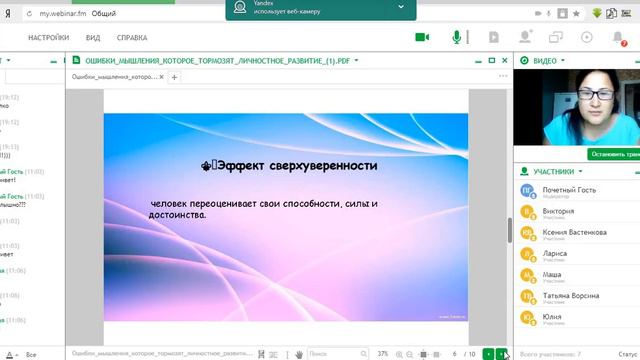Screen dimensions: 640x360
Task: Open the СПРАВКА menu
Action: [x=132, y=38]
